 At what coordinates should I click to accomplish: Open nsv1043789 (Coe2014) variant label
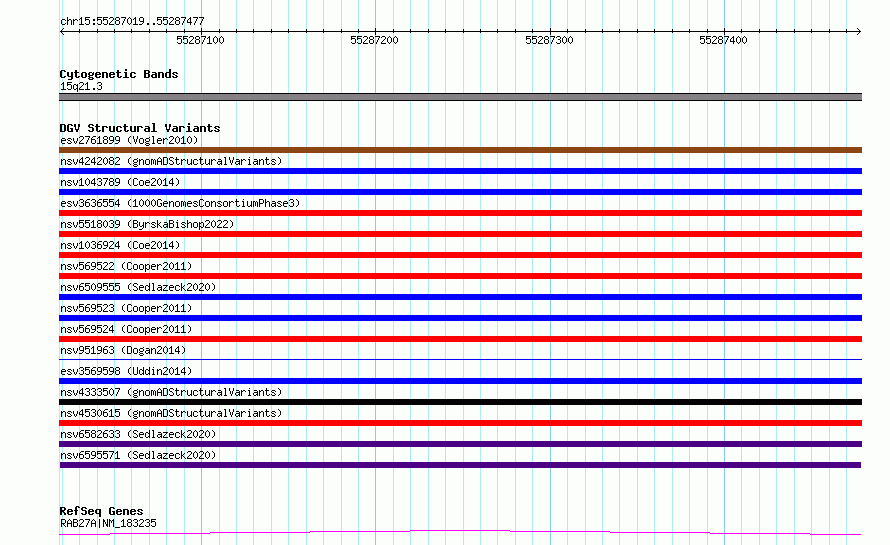(x=120, y=182)
